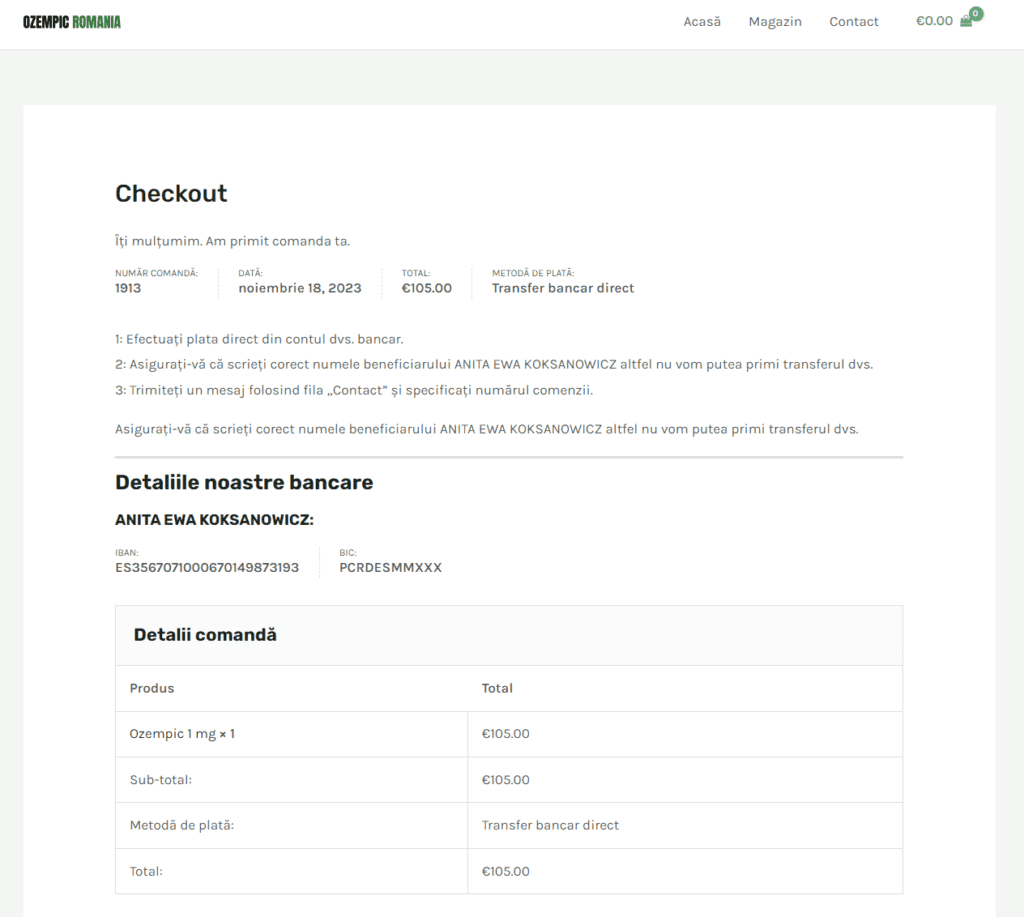The image size is (1024, 917).
Task: Open the shopping cart icon
Action: [966, 21]
